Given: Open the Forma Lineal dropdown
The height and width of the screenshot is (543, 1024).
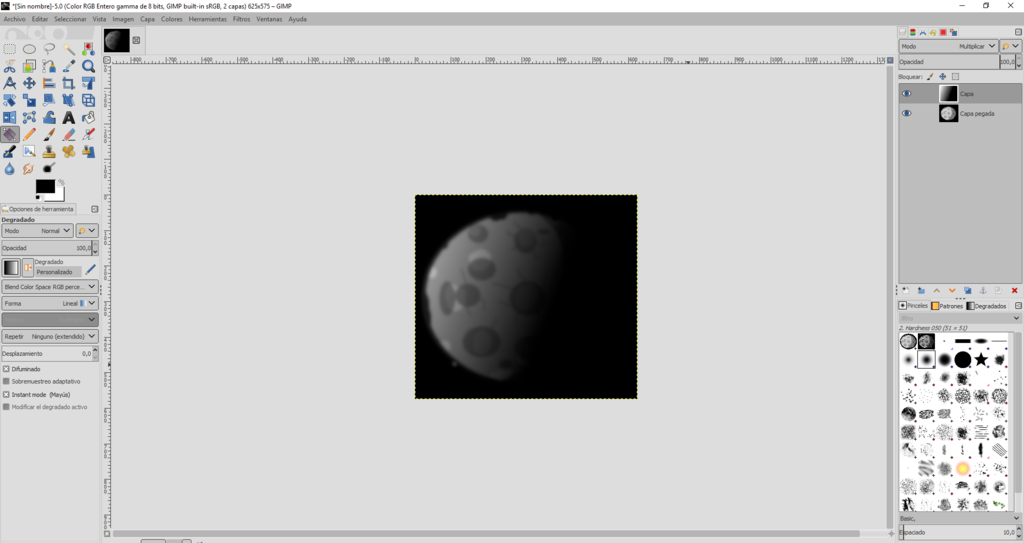Looking at the screenshot, I should click(x=50, y=303).
